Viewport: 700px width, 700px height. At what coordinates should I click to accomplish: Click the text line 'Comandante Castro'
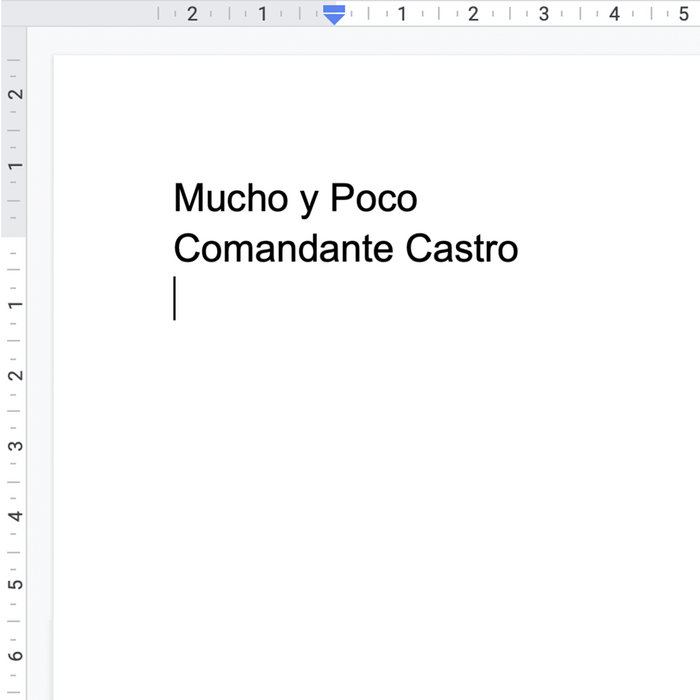(346, 248)
